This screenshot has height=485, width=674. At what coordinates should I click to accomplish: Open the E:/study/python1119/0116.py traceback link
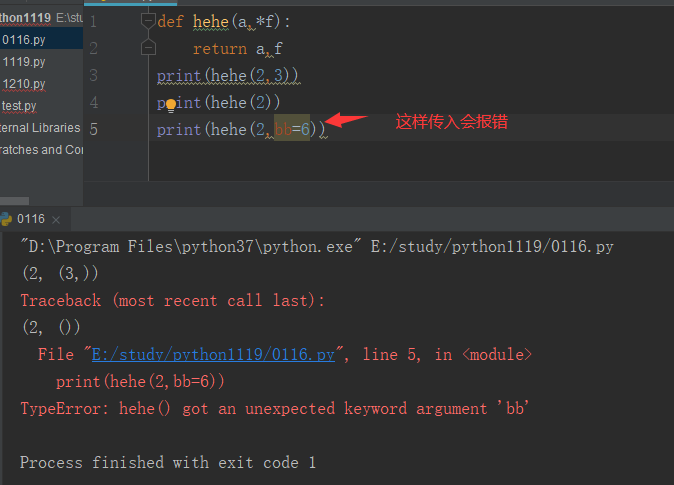[213, 355]
